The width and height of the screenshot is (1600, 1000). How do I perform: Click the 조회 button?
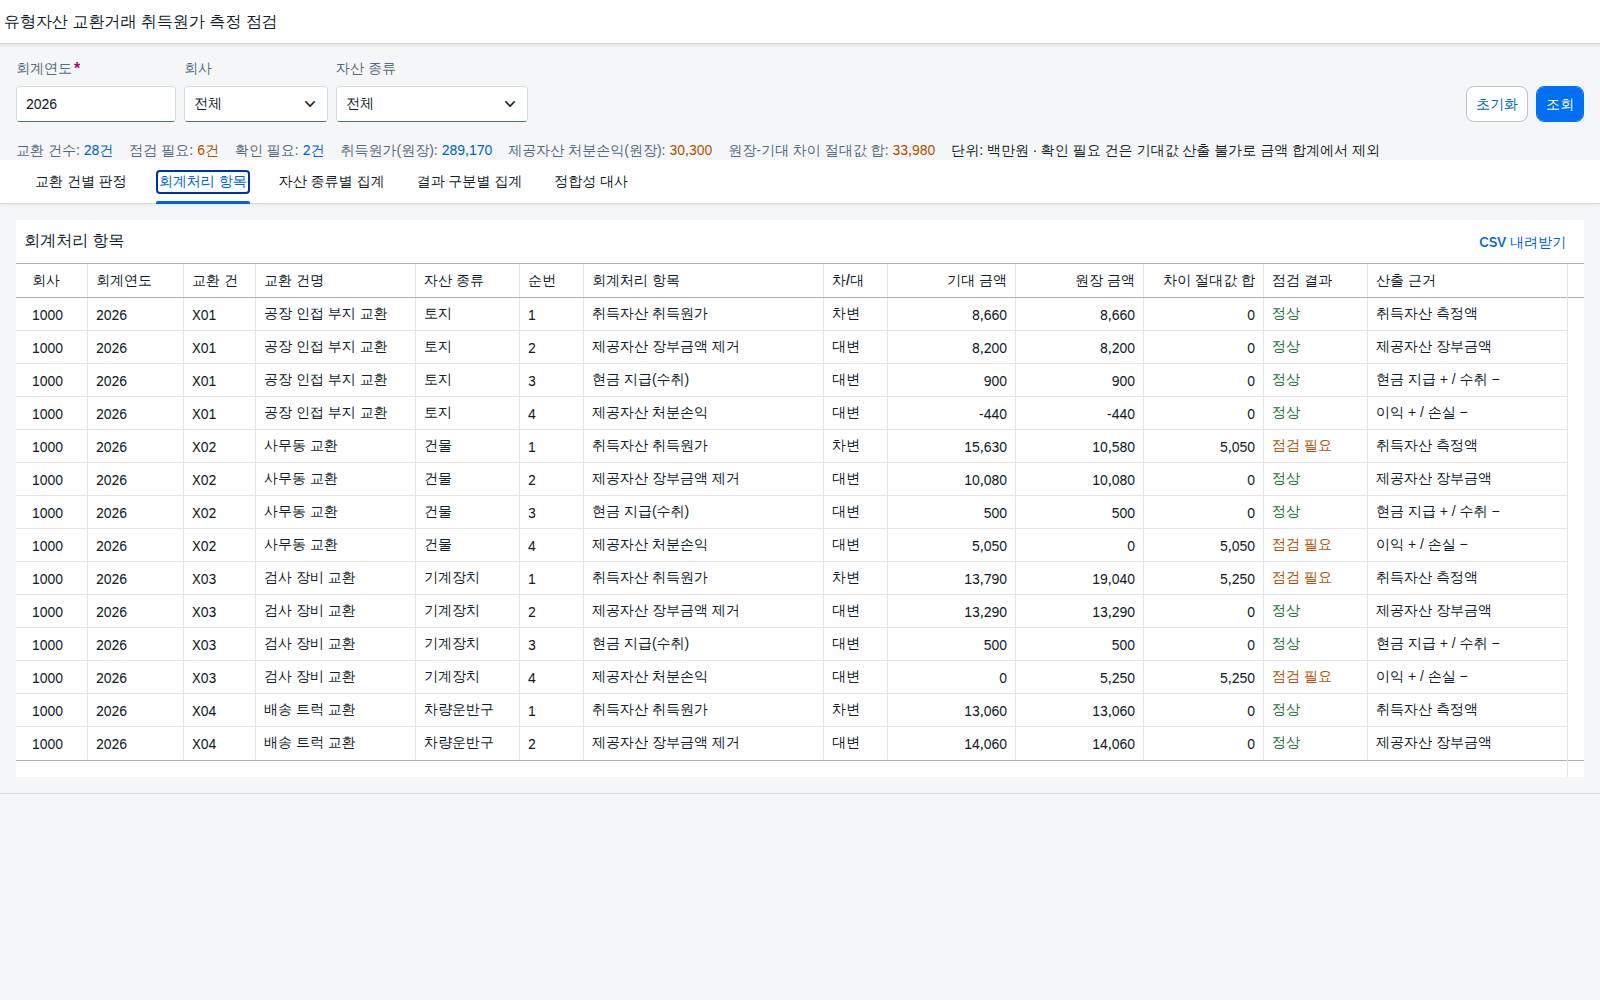[1559, 104]
